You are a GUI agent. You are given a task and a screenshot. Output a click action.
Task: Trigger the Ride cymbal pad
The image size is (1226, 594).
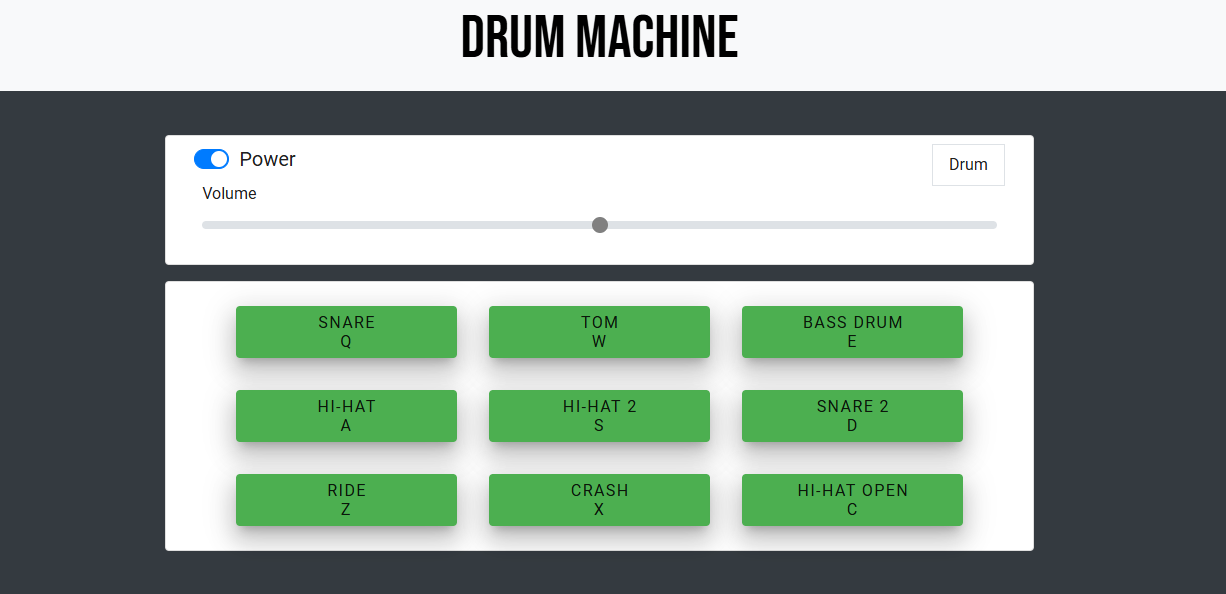tap(346, 500)
